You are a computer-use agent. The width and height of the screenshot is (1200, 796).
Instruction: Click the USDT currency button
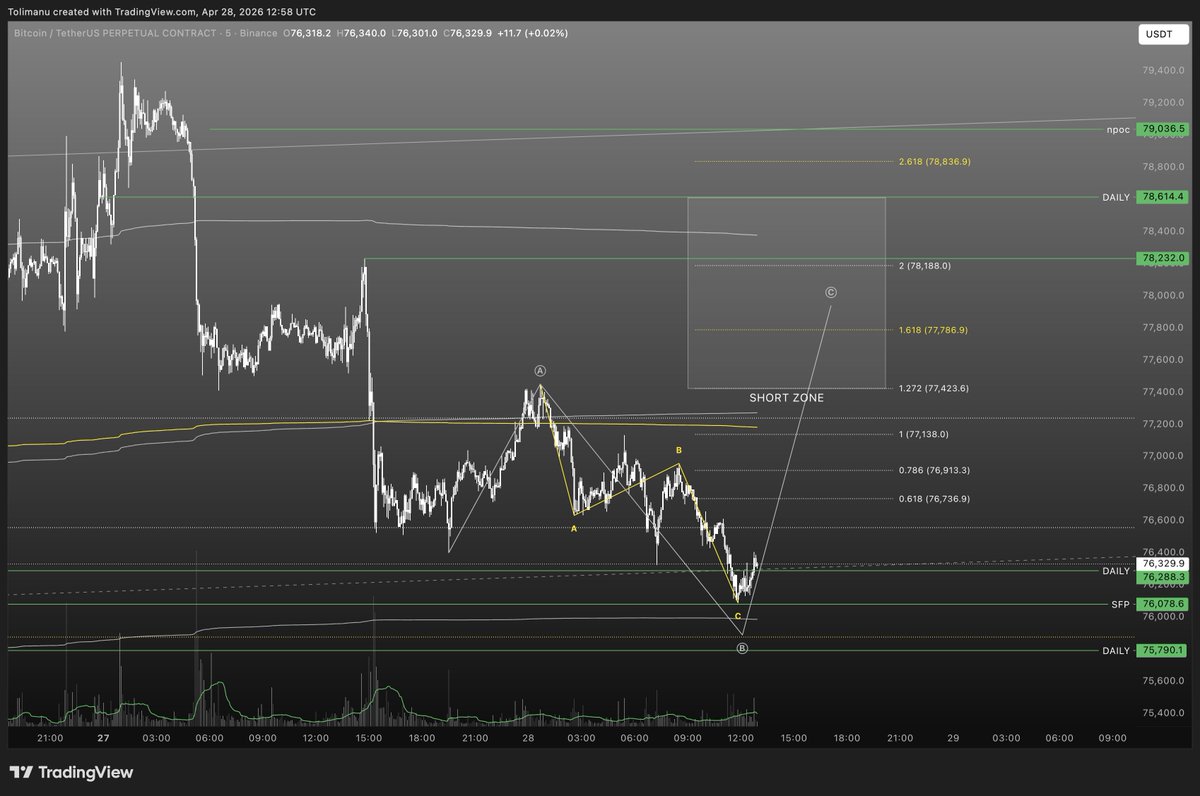pyautogui.click(x=1162, y=35)
